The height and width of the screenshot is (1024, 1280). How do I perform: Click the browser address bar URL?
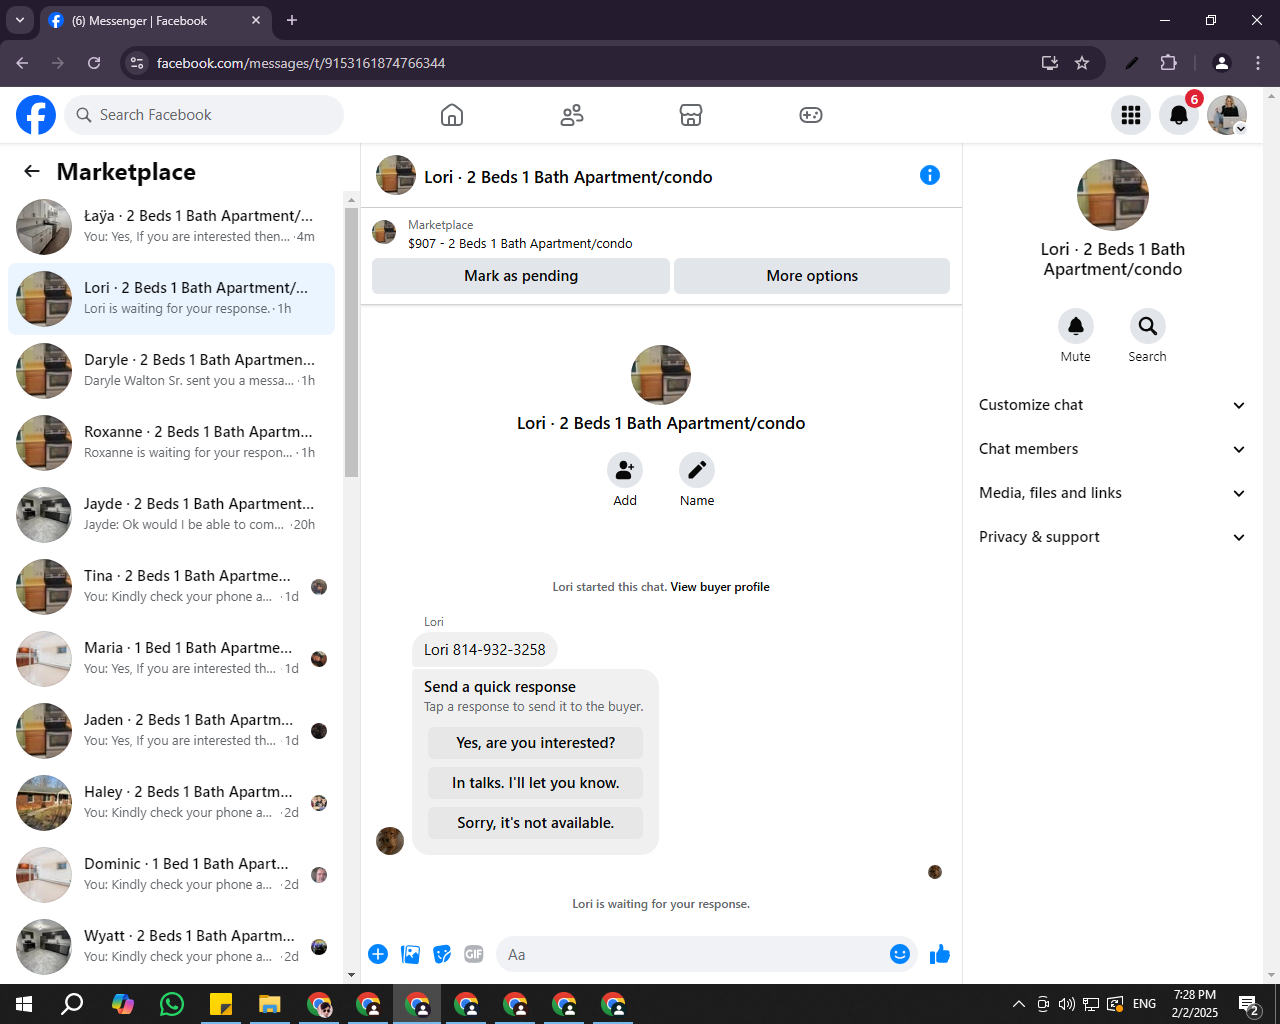[x=301, y=63]
